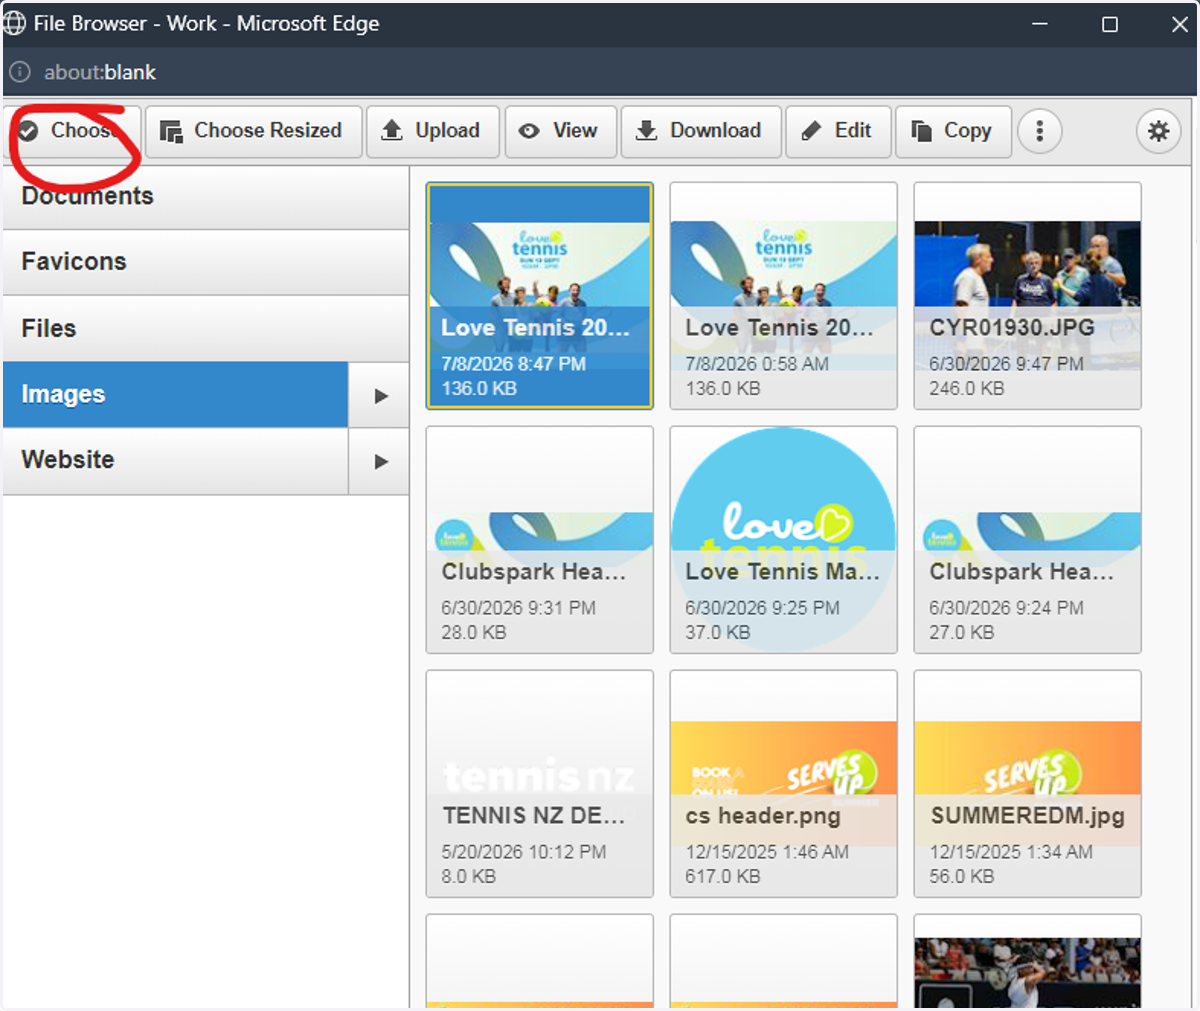Click the Edit button

(x=838, y=131)
